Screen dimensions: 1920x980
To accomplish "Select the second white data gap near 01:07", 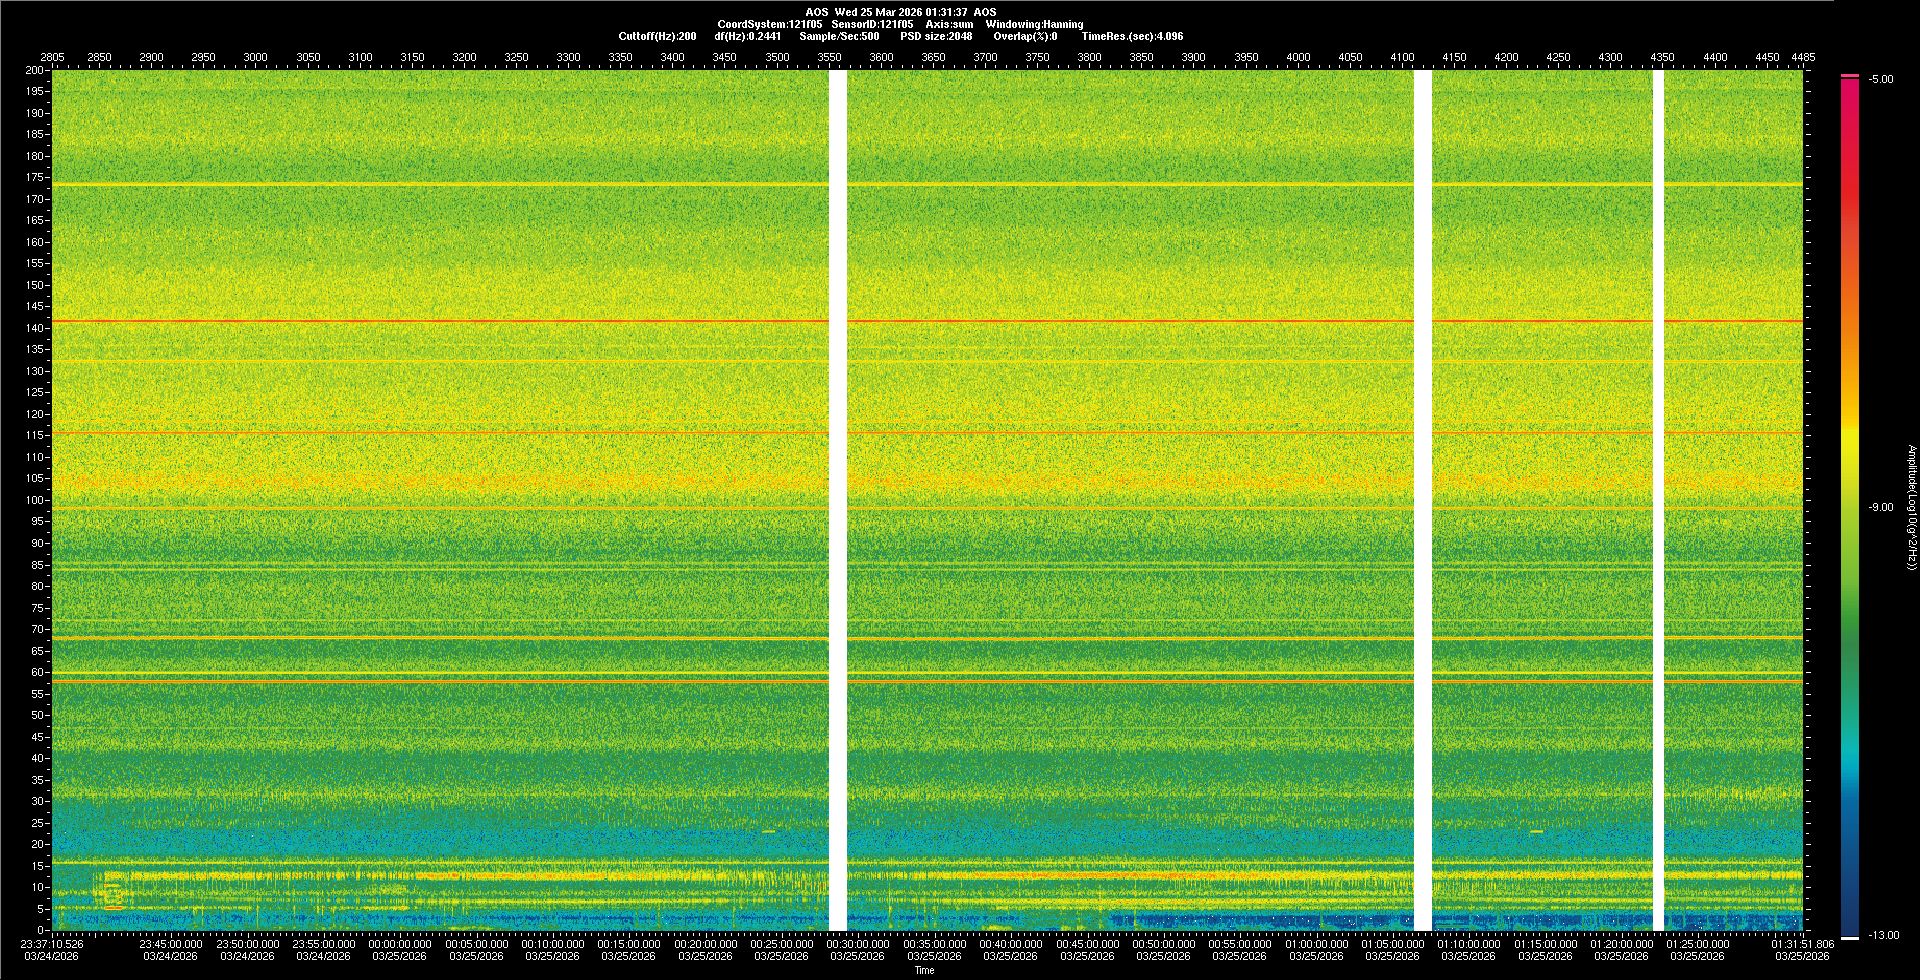I will coord(1422,500).
